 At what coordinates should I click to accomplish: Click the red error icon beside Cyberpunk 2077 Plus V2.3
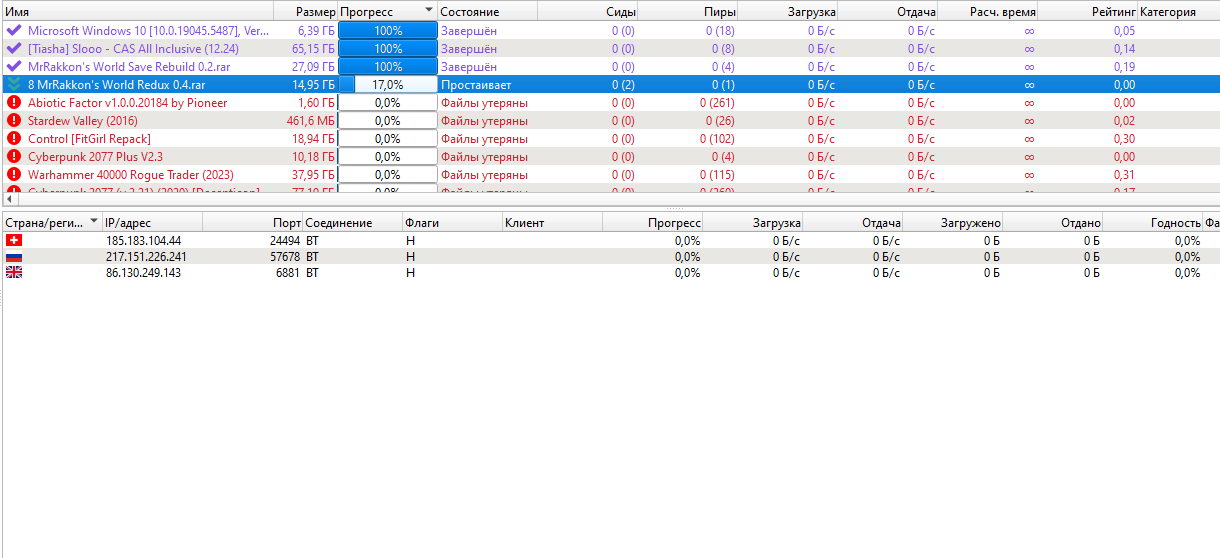(14, 157)
